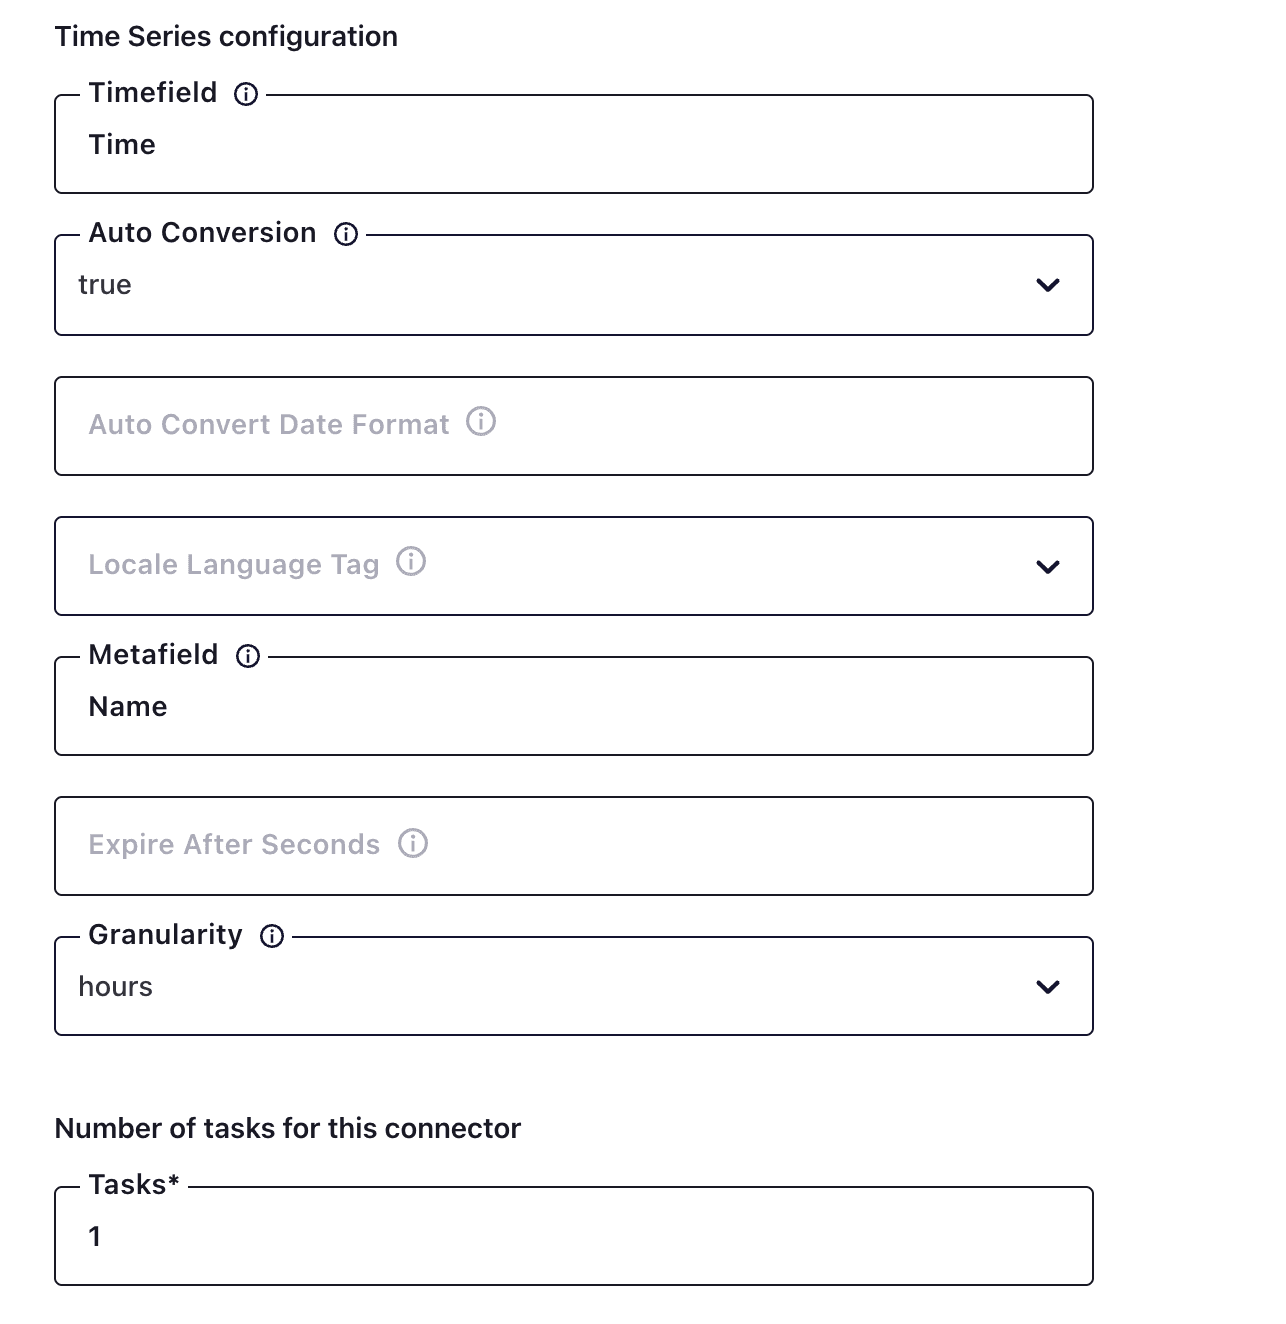Show the Auto Conversion info tooltip icon
The width and height of the screenshot is (1286, 1324).
click(x=346, y=234)
